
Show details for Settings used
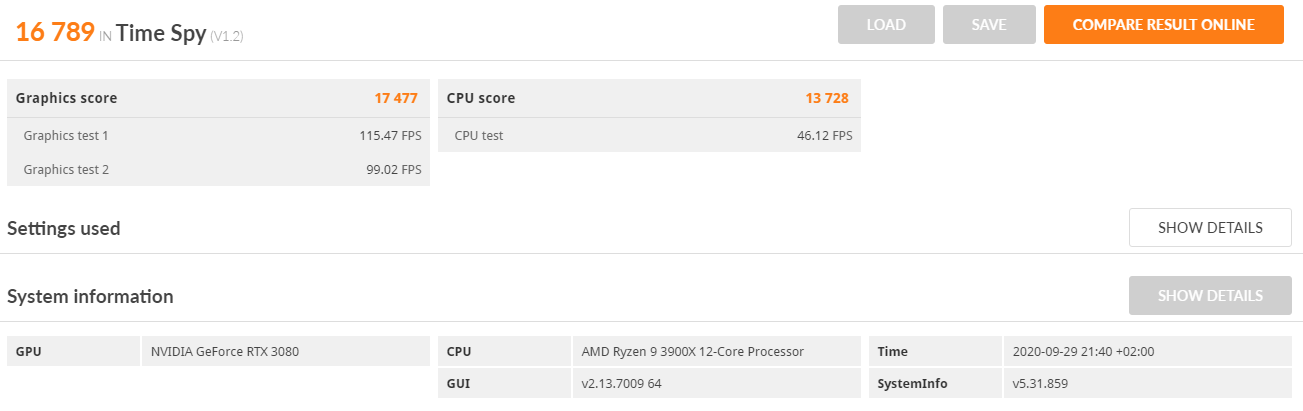pos(1210,228)
